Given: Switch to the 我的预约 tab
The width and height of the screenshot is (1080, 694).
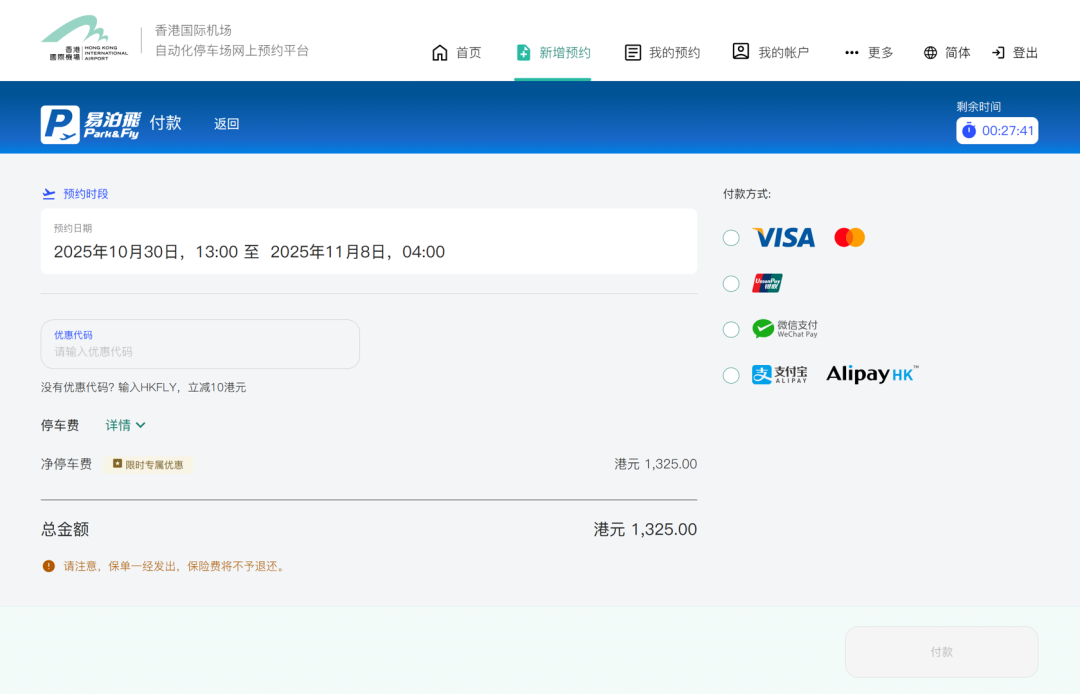Looking at the screenshot, I should (x=661, y=52).
